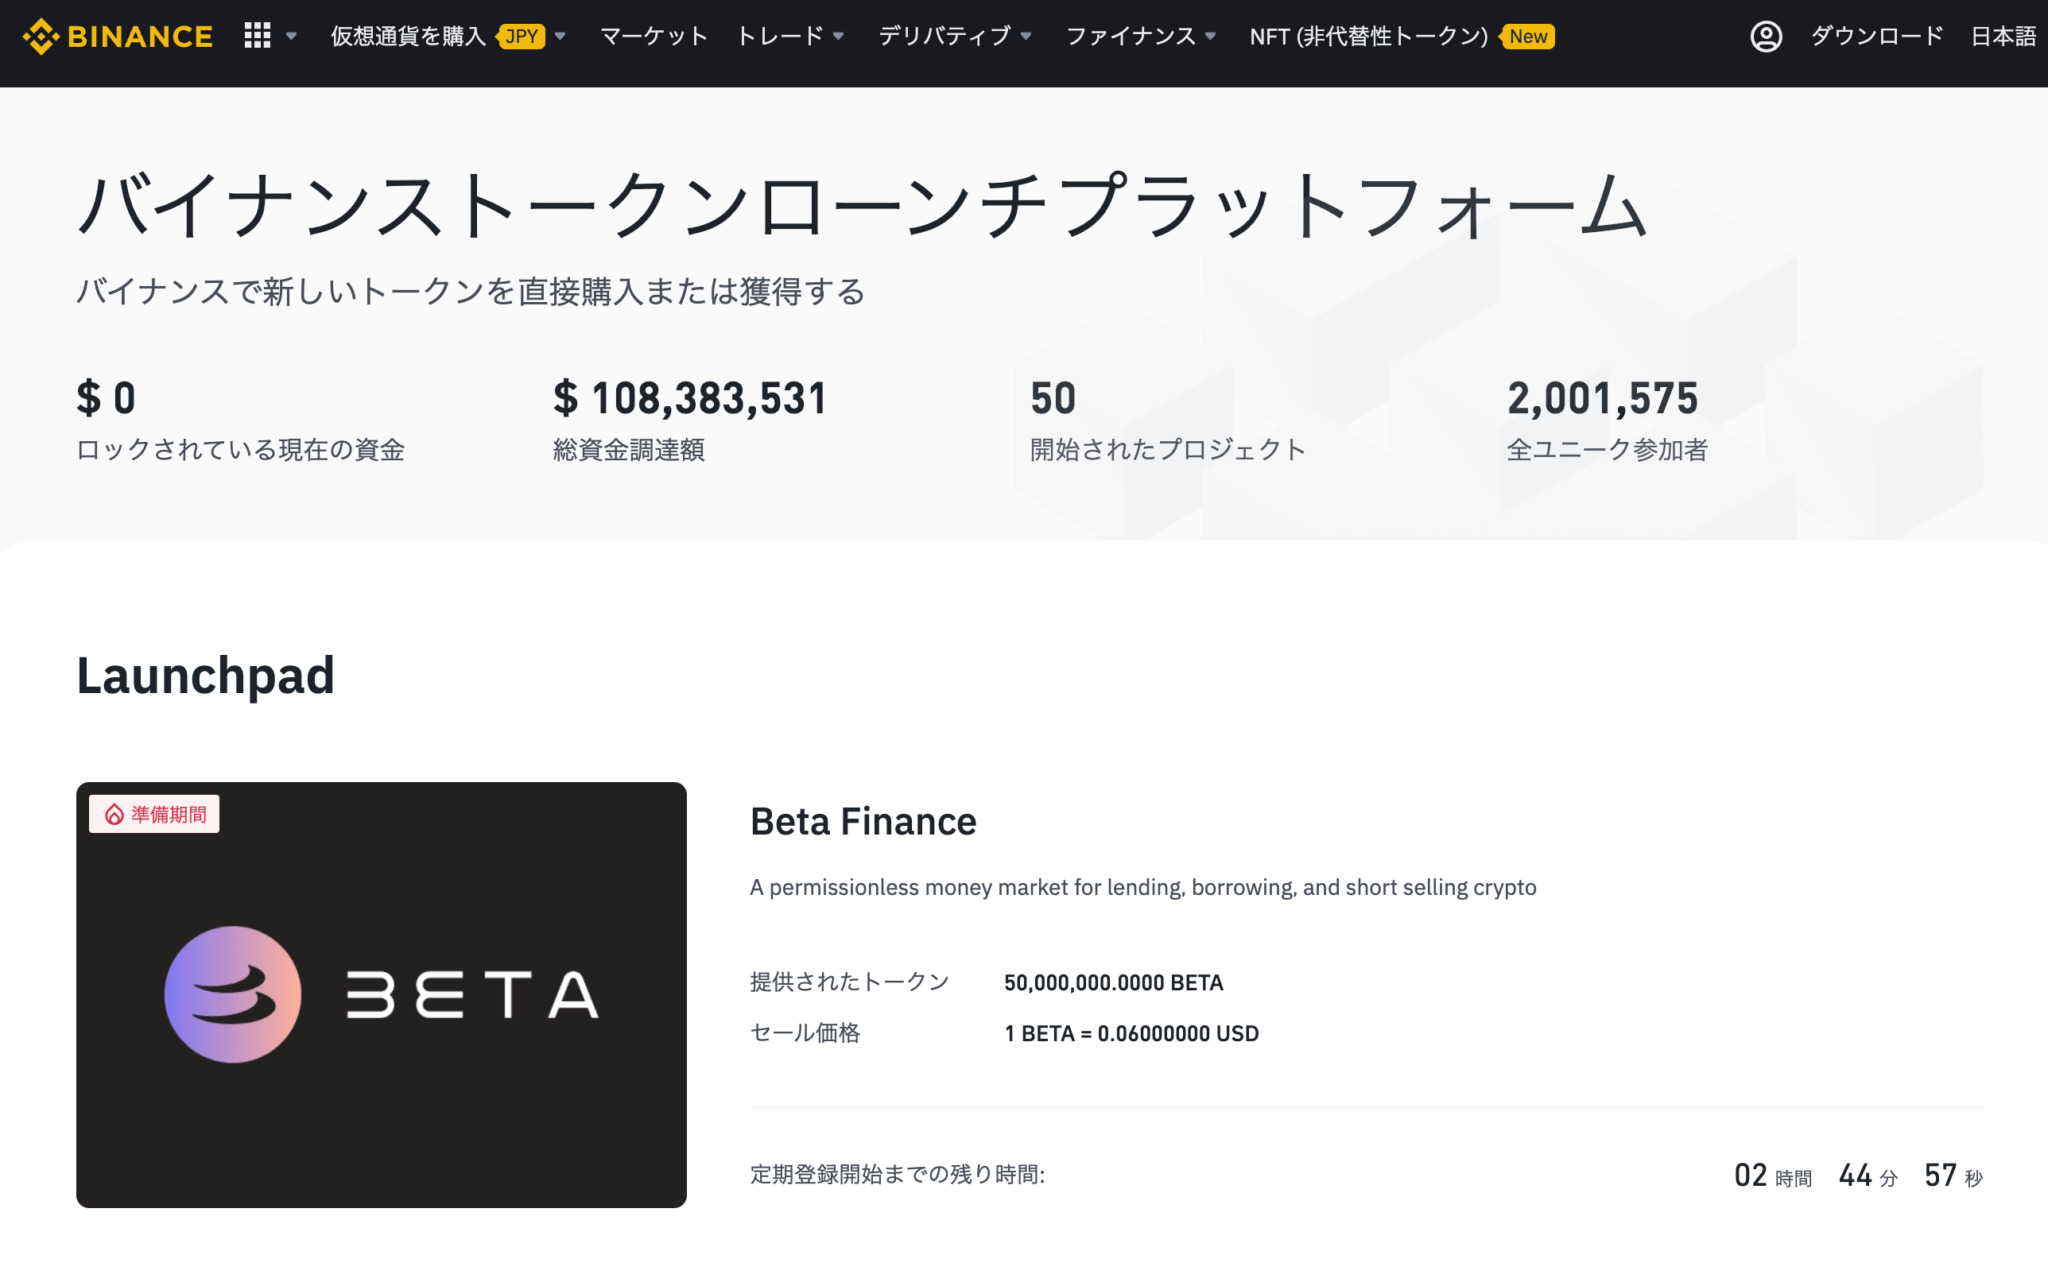Image resolution: width=2048 pixels, height=1286 pixels.
Task: Click the 1 BETA = 0.06000000 USD price
Action: tap(1131, 1033)
